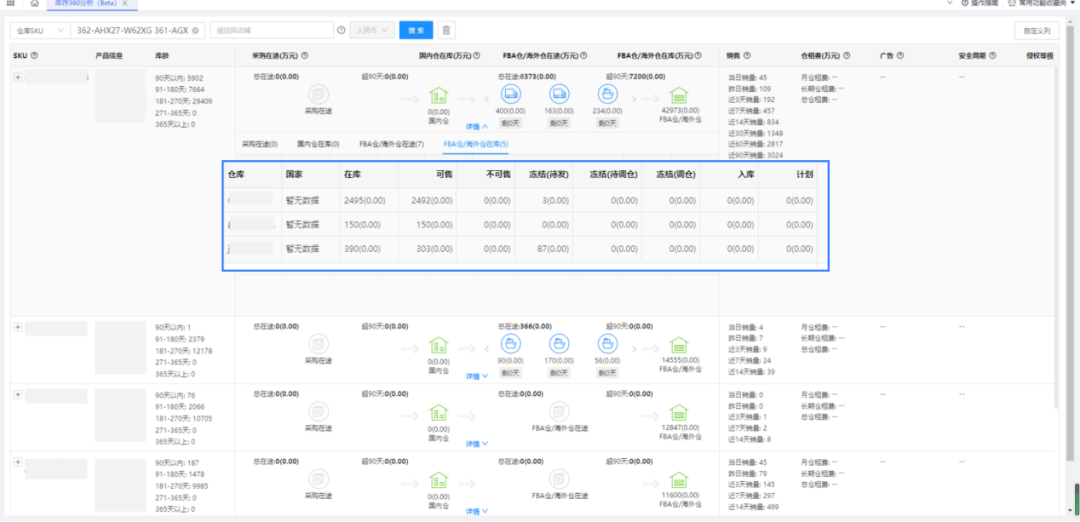
Task: Click the 自定义列 custom columns button
Action: pyautogui.click(x=1036, y=31)
